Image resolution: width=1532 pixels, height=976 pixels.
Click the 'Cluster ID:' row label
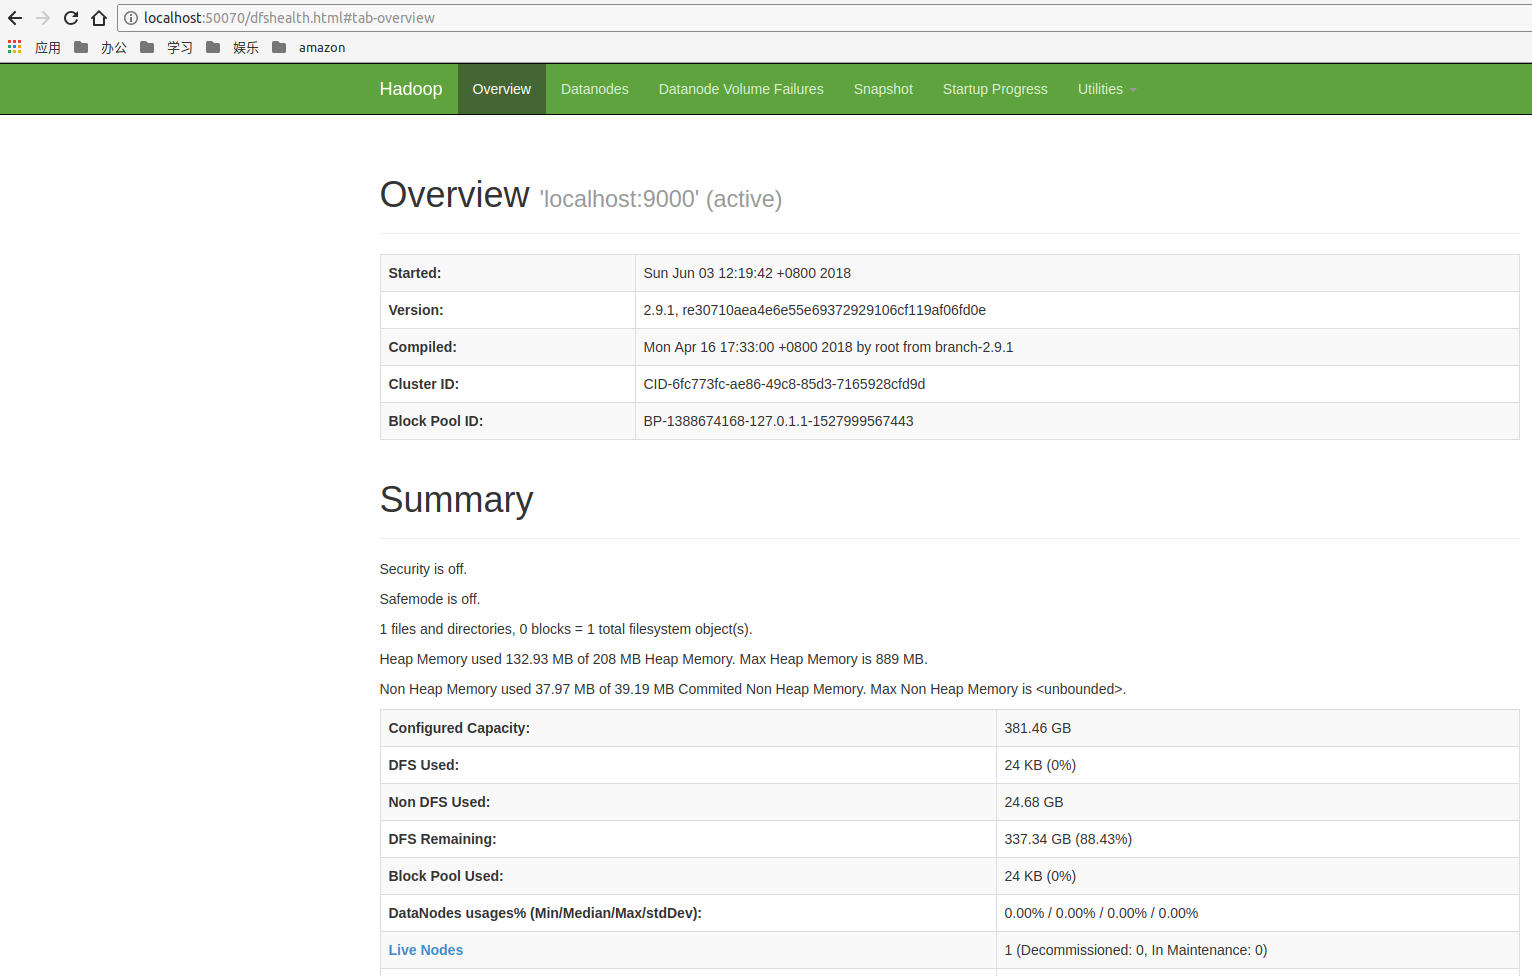tap(424, 384)
